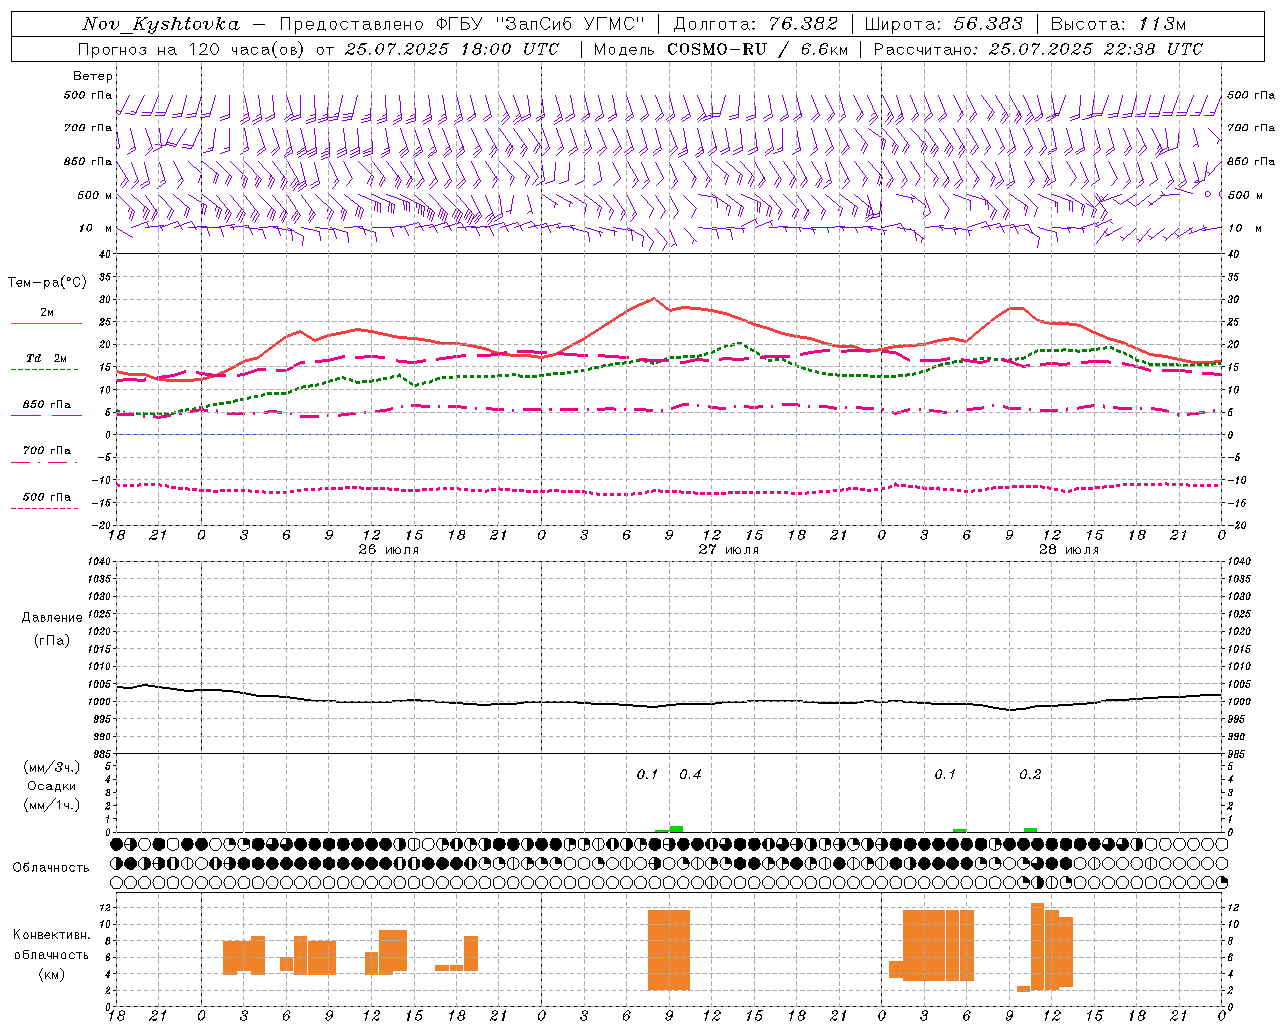Click the 'Осадки' precipitation panel label
Screen dimensions: 1280x1024
click(52, 786)
